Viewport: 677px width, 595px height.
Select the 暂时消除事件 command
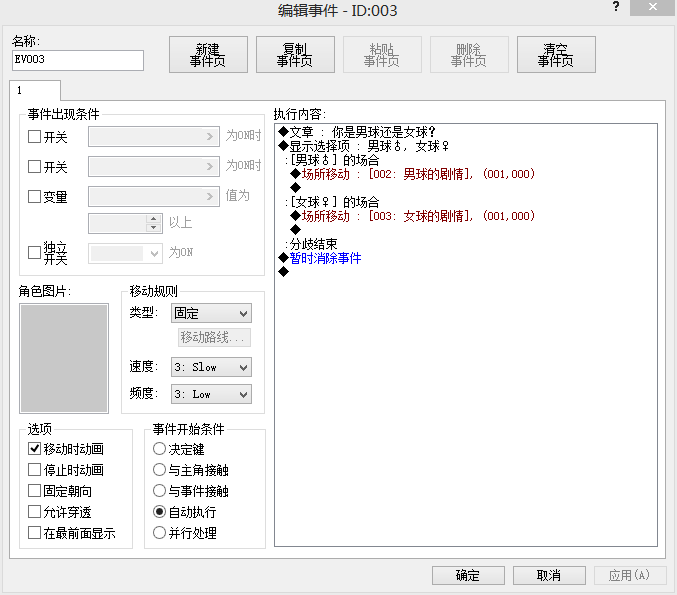[x=320, y=258]
